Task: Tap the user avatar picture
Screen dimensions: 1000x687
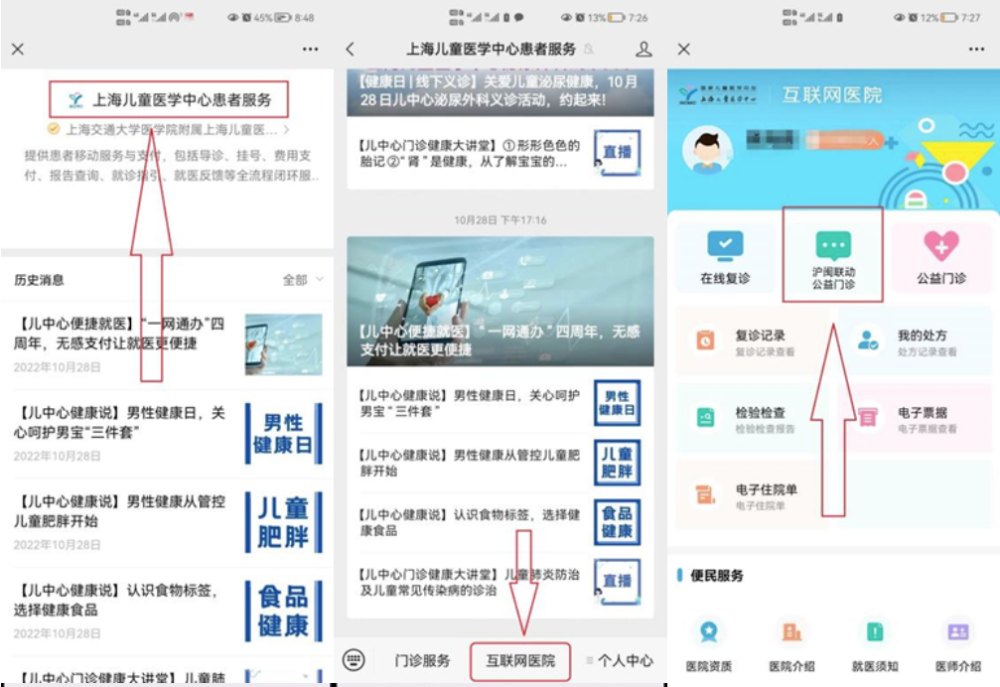Action: pyautogui.click(x=707, y=151)
